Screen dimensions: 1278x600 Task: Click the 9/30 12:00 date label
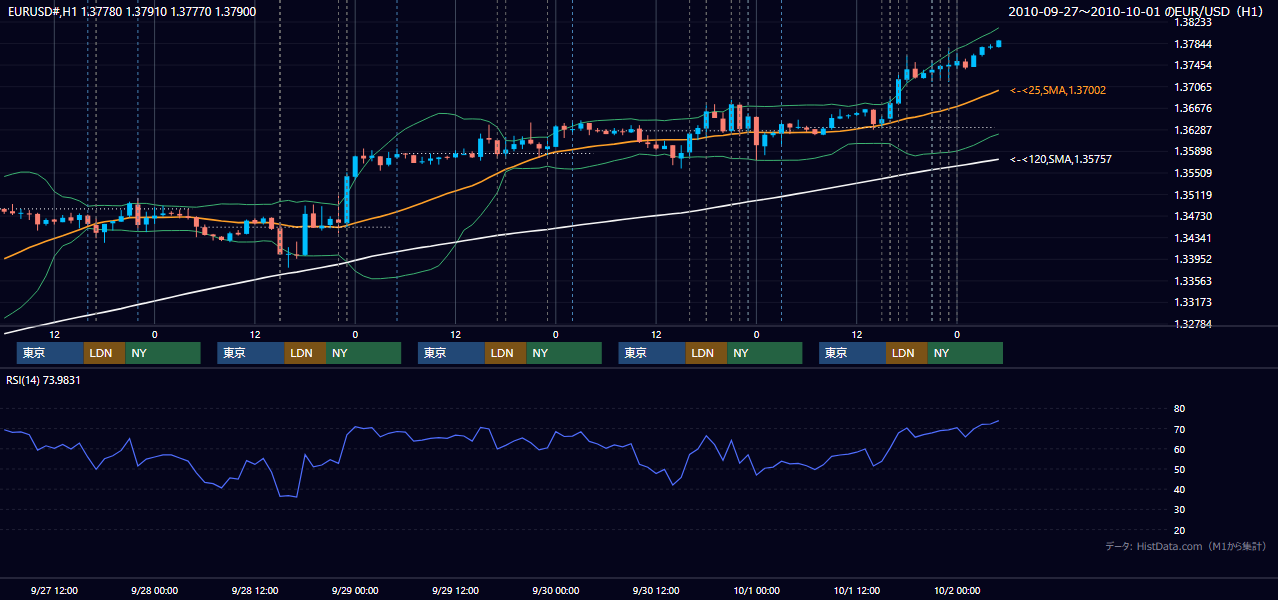pos(655,590)
